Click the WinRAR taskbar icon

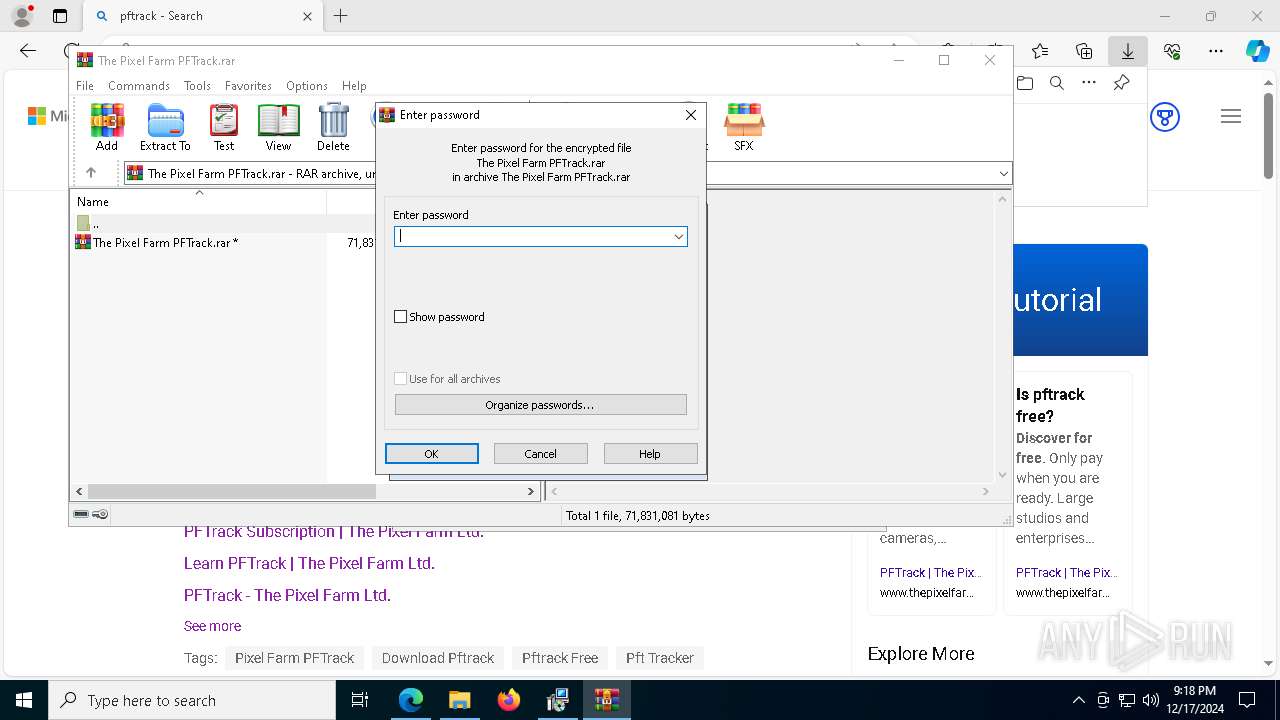[x=607, y=700]
